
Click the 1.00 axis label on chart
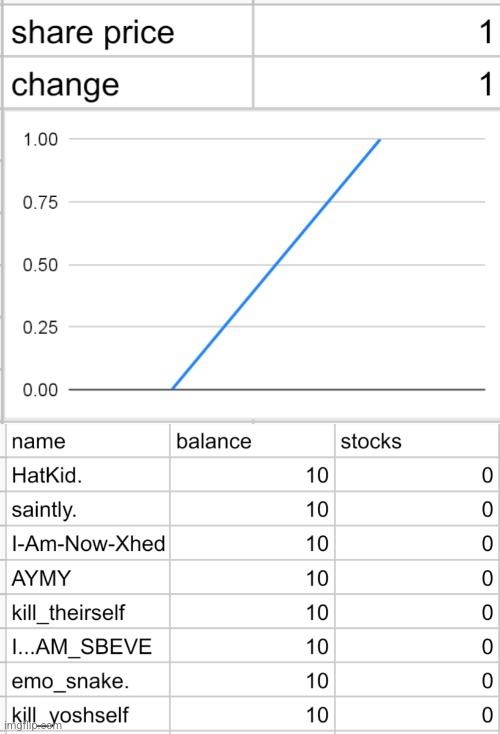tap(40, 139)
